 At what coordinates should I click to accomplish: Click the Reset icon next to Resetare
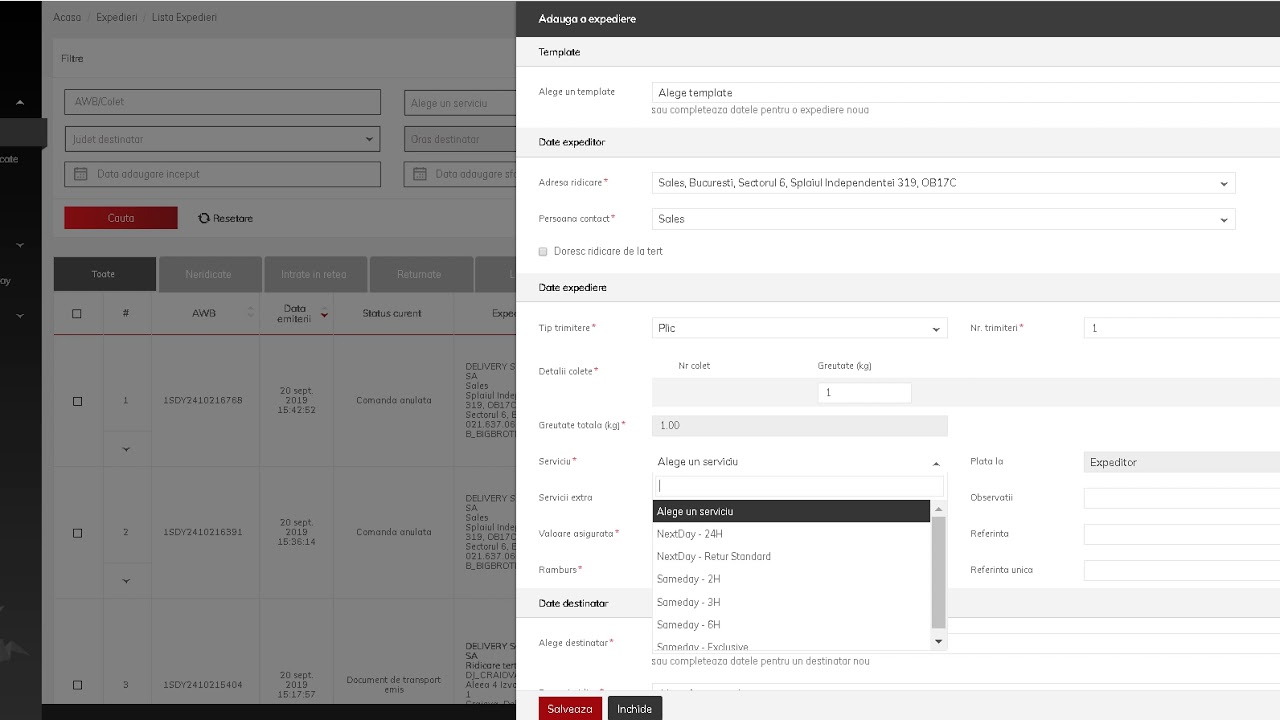(x=204, y=218)
